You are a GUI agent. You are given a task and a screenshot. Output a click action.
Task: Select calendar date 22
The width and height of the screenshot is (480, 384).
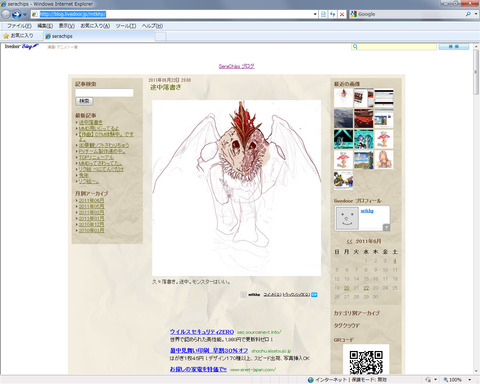point(366,288)
